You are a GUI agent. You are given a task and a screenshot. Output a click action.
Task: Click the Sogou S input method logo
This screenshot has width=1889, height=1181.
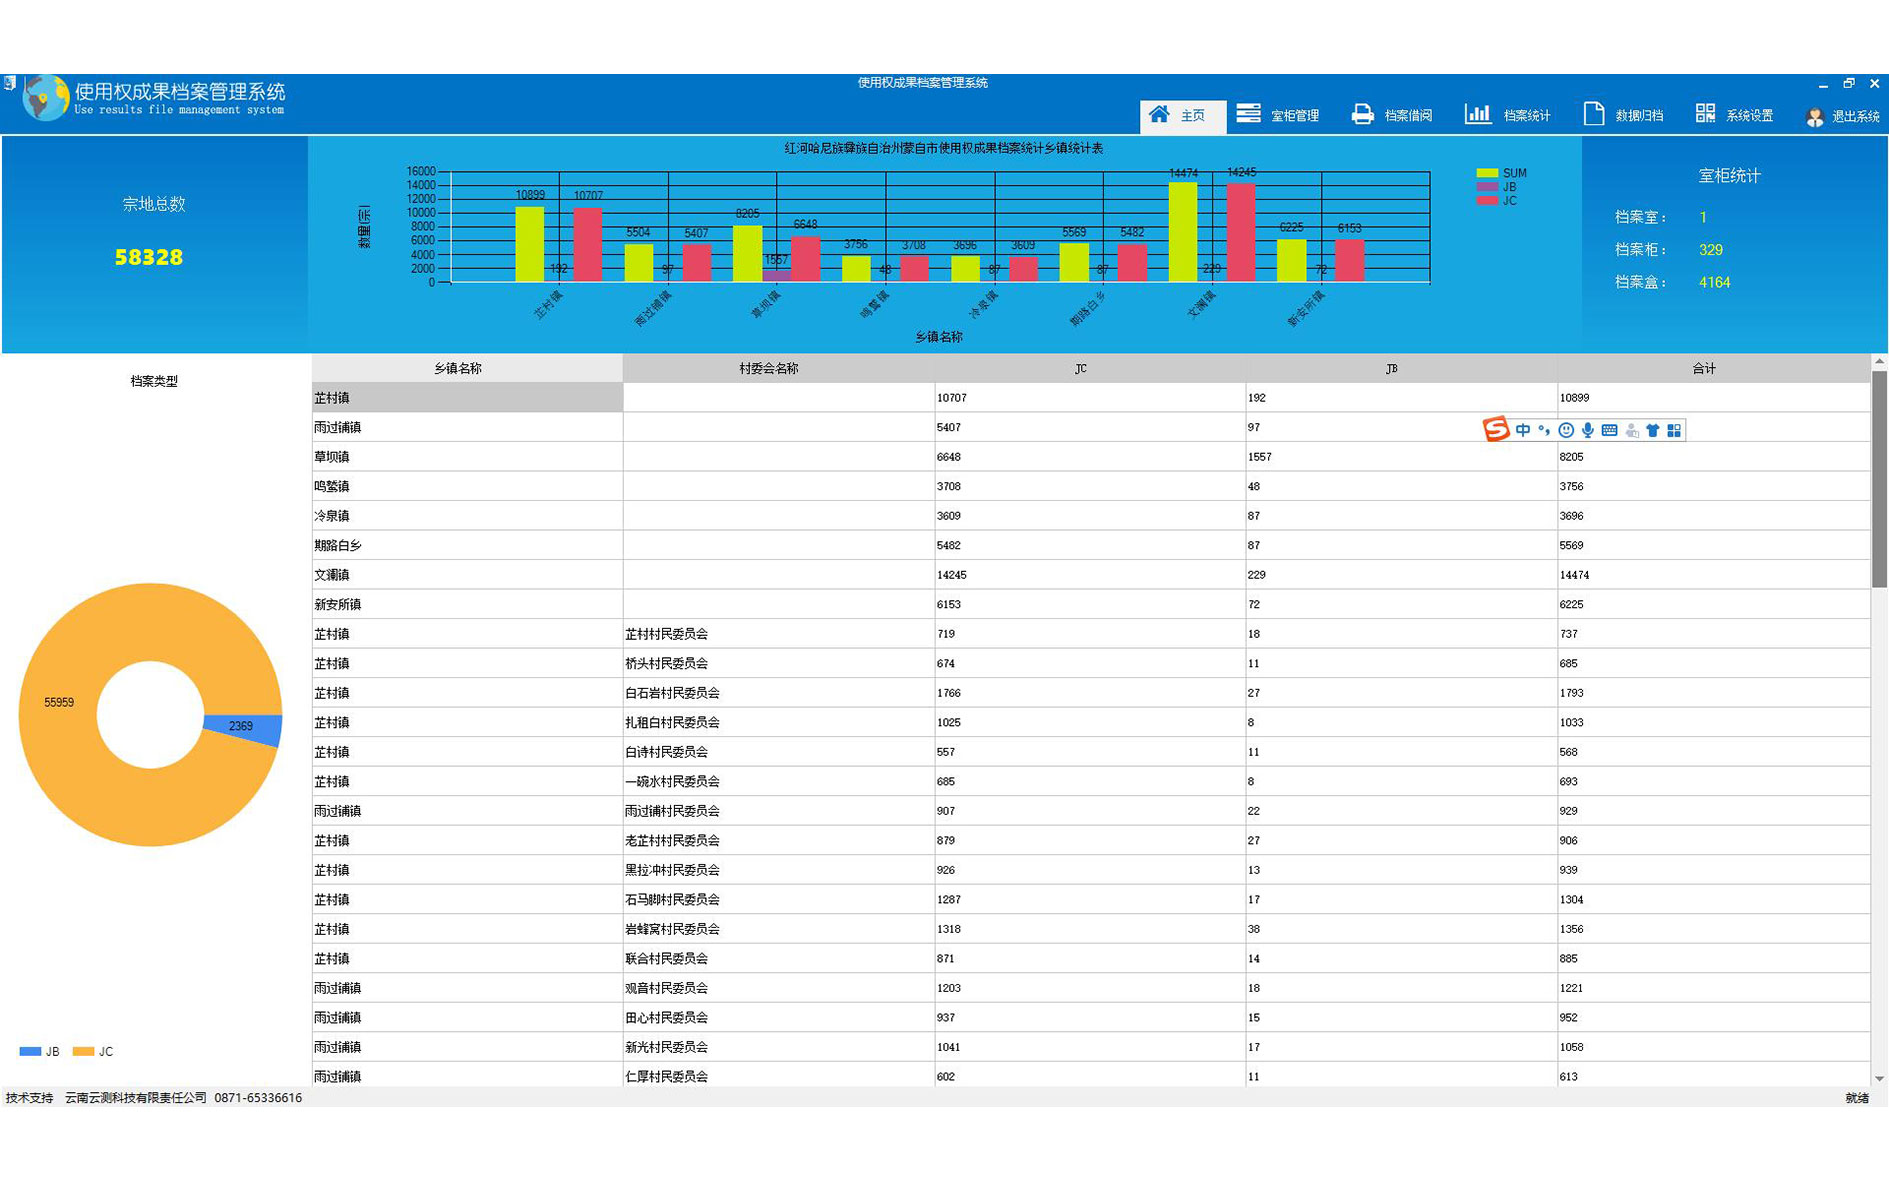(1496, 430)
